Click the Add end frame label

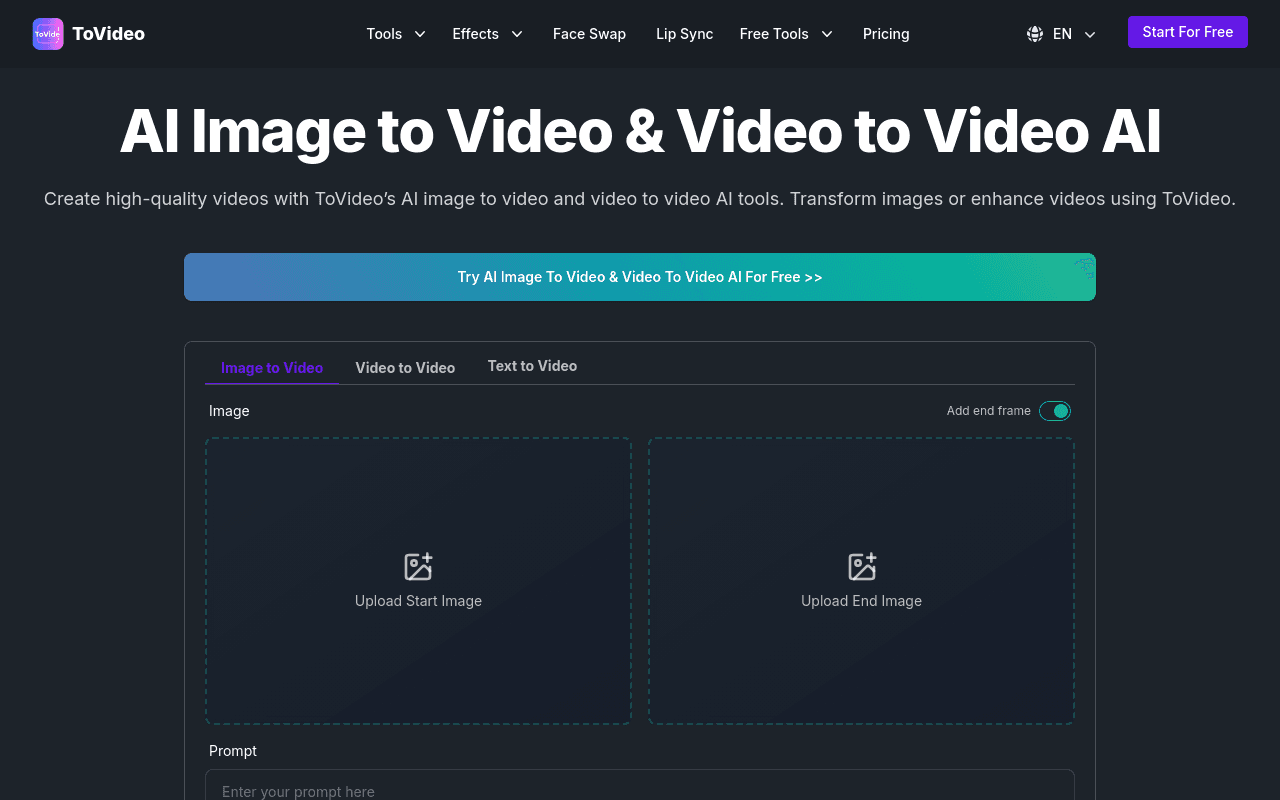point(988,411)
